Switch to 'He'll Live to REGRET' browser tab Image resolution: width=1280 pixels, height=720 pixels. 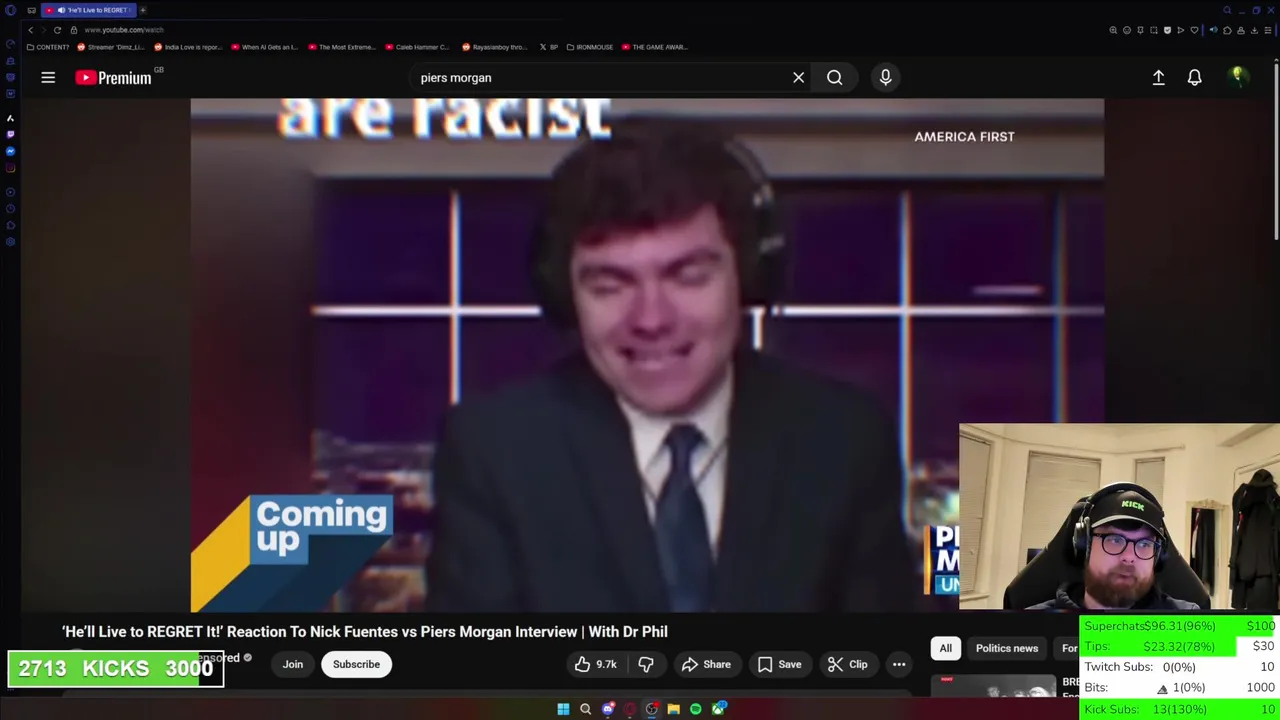[x=88, y=10]
